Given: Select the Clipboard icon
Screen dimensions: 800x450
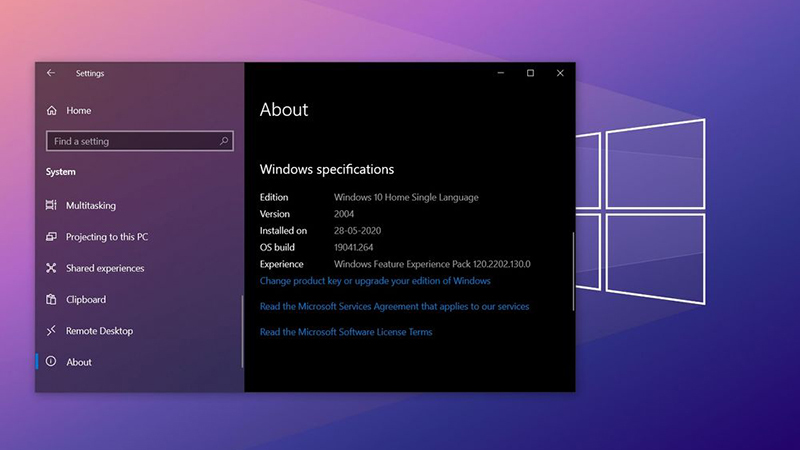Looking at the screenshot, I should click(x=51, y=299).
